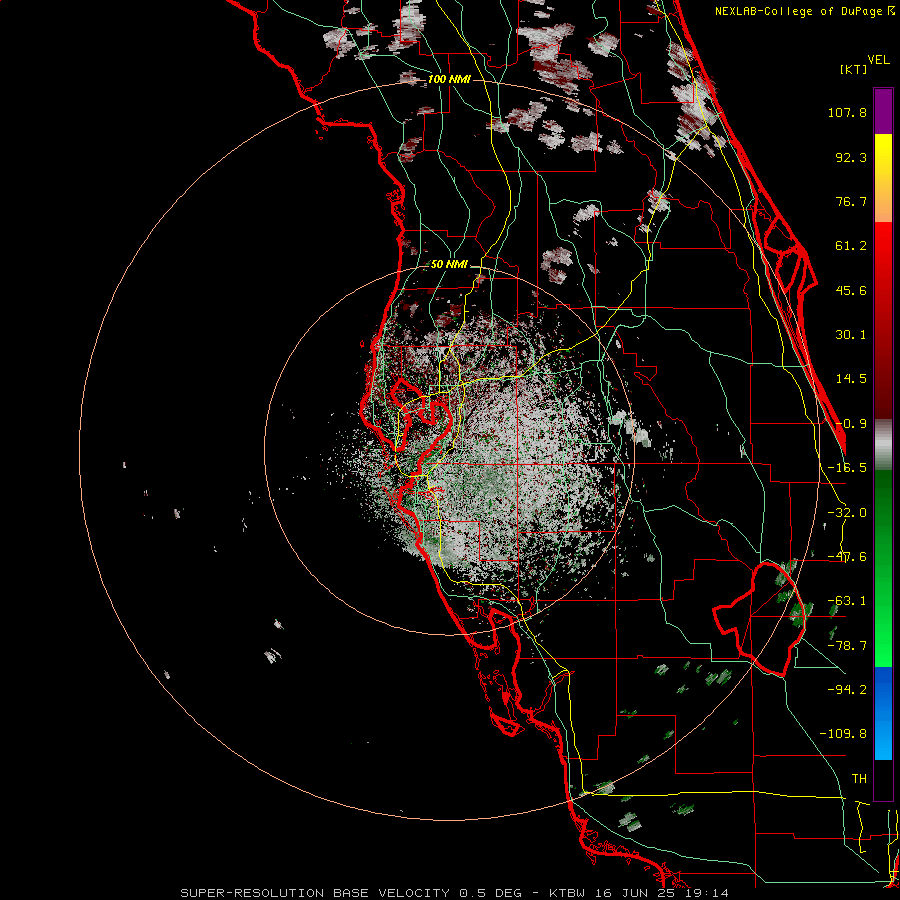Click the -109.8 velocity scale label

[x=844, y=734]
